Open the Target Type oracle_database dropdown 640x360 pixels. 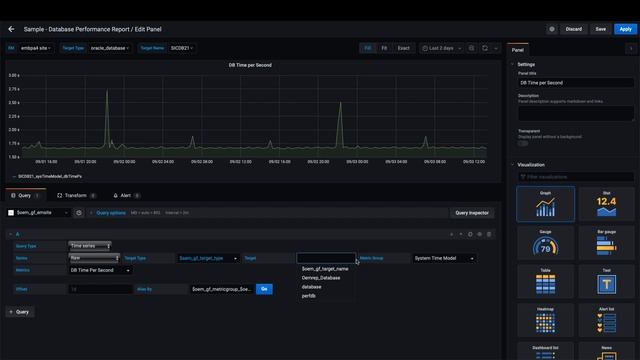click(x=109, y=48)
